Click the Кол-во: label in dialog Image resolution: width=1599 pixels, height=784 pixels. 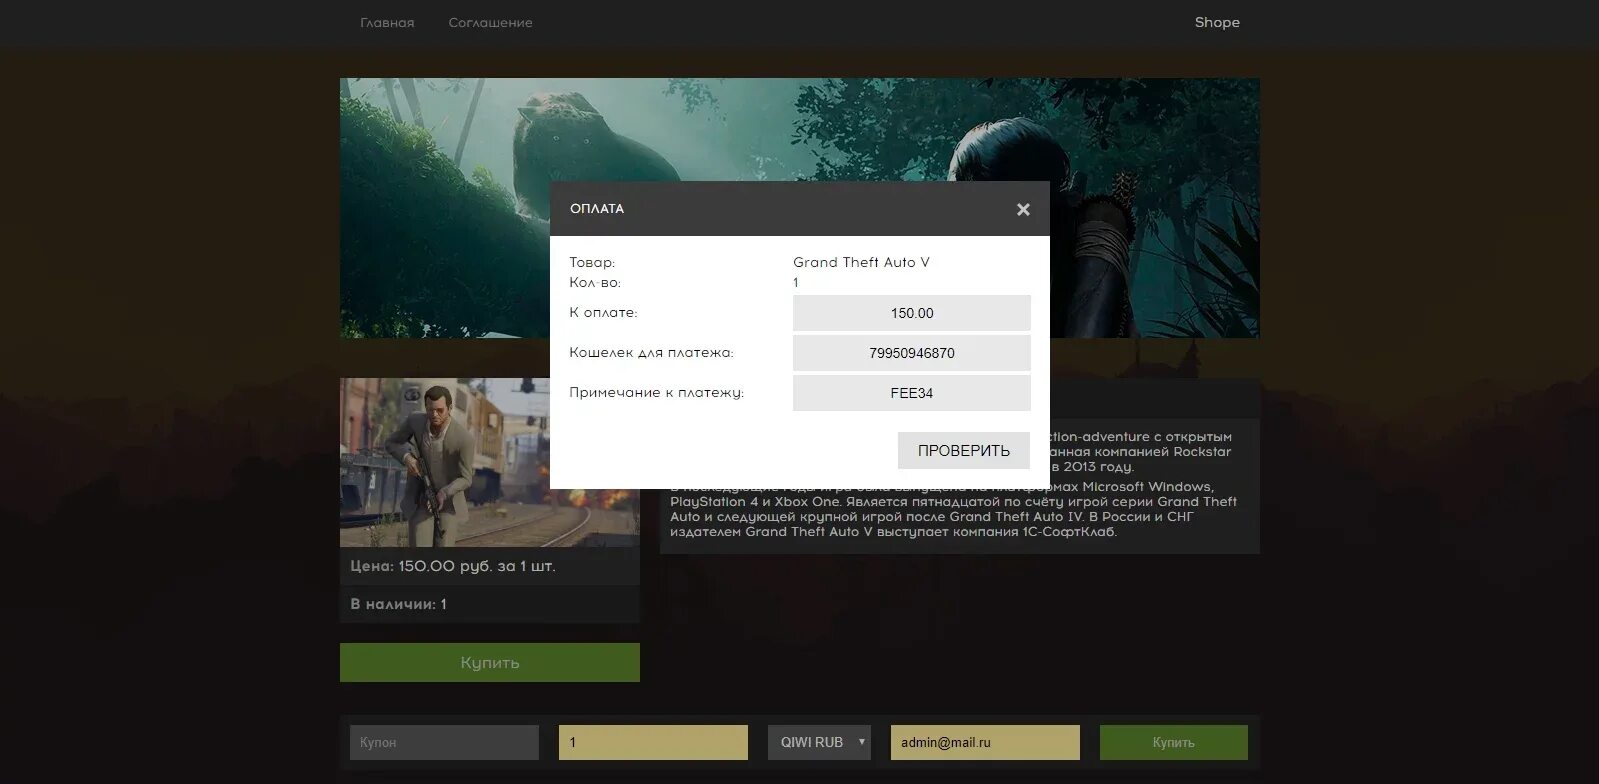(595, 283)
